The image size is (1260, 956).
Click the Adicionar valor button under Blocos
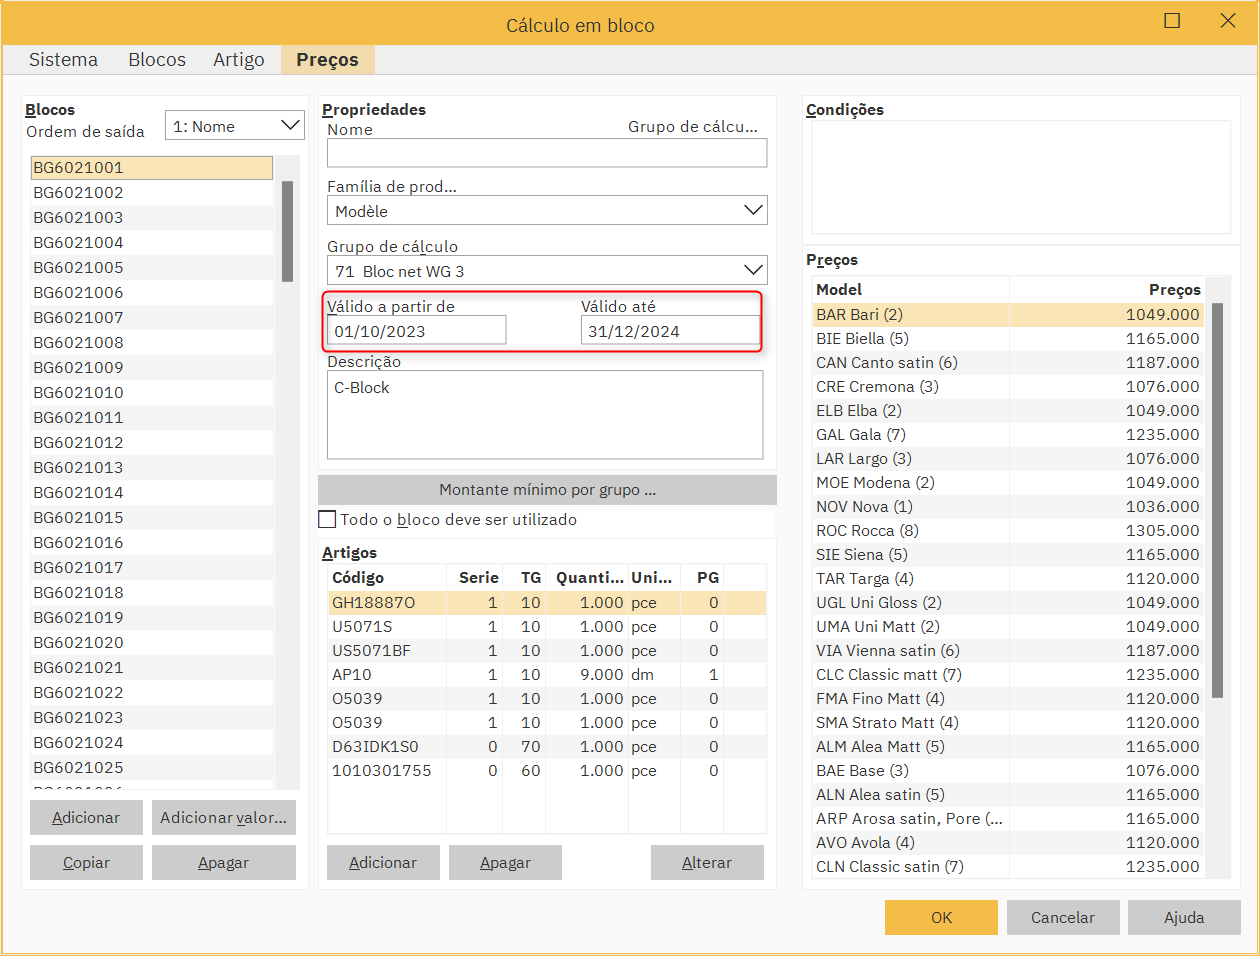tap(223, 818)
